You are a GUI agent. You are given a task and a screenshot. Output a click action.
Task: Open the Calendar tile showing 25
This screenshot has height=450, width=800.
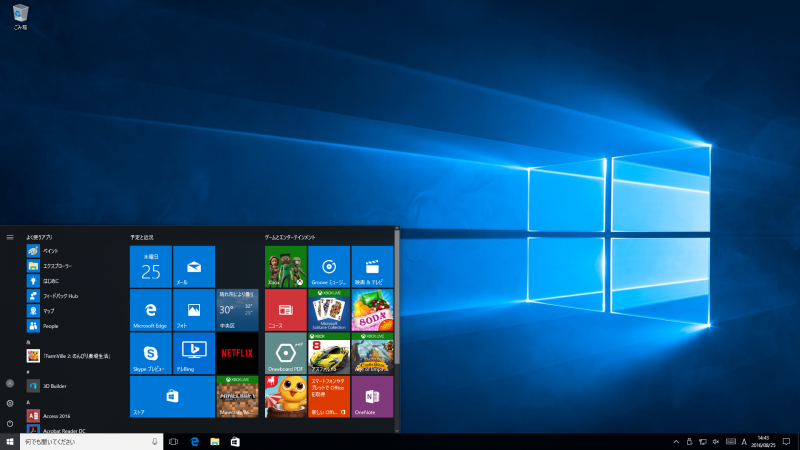[x=151, y=266]
